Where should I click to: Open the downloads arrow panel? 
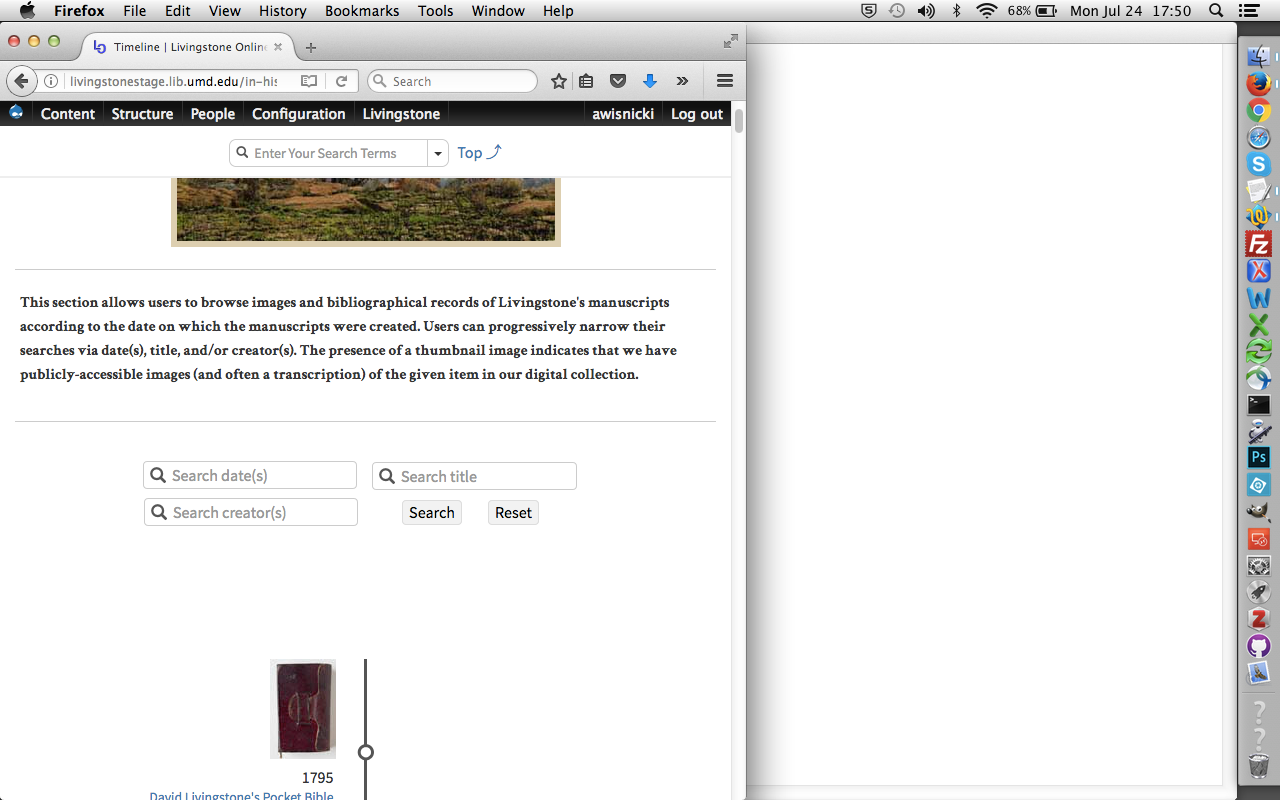click(x=650, y=81)
